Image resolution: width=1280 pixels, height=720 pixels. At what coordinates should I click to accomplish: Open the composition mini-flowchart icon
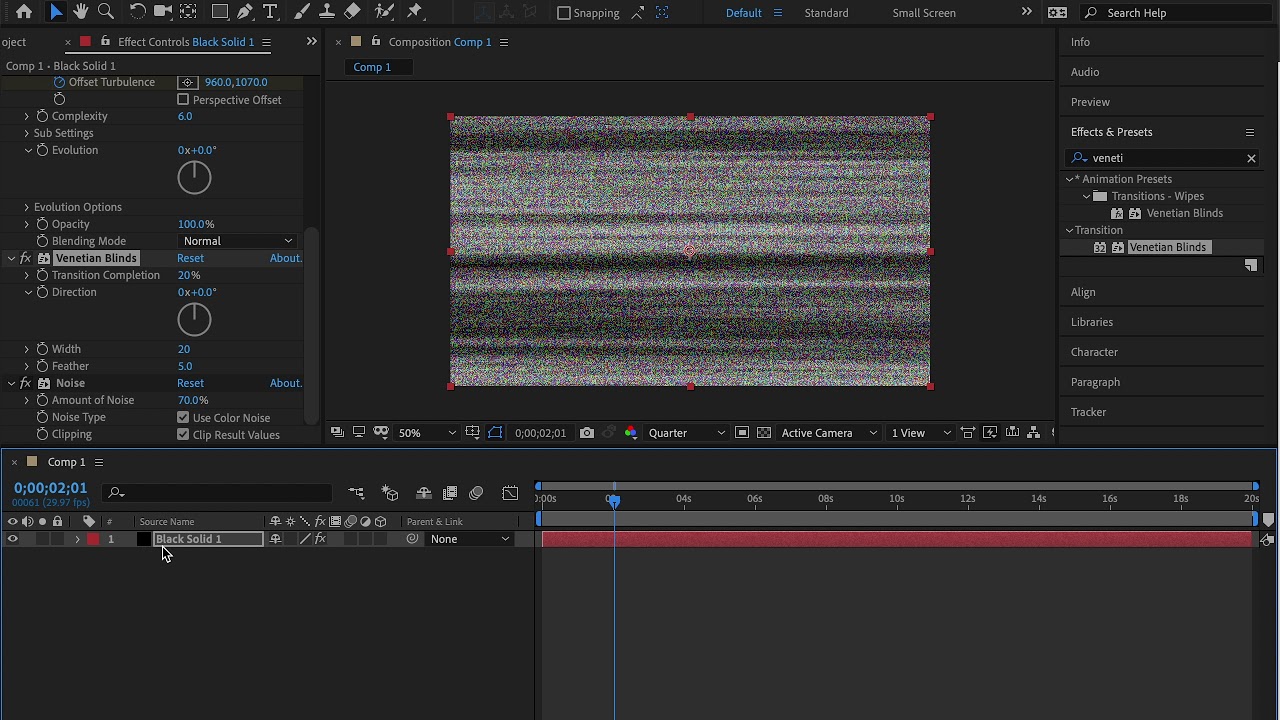(356, 493)
